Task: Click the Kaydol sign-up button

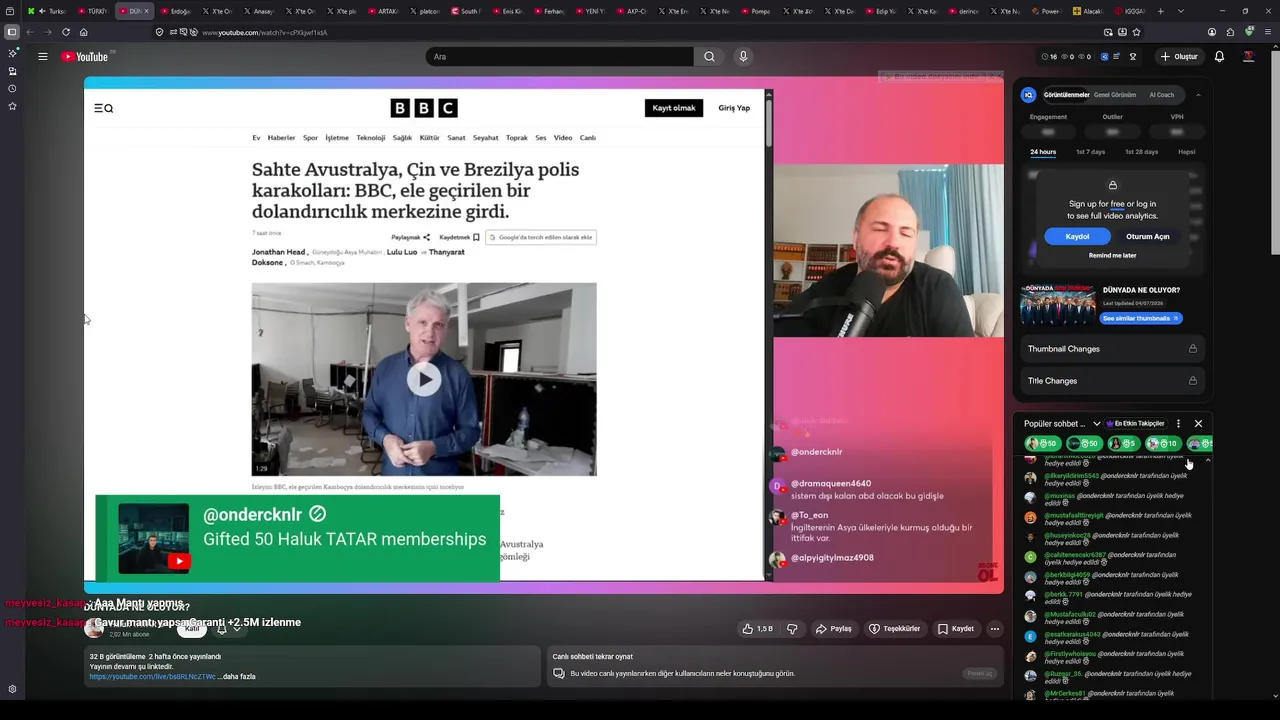Action: point(1077,237)
